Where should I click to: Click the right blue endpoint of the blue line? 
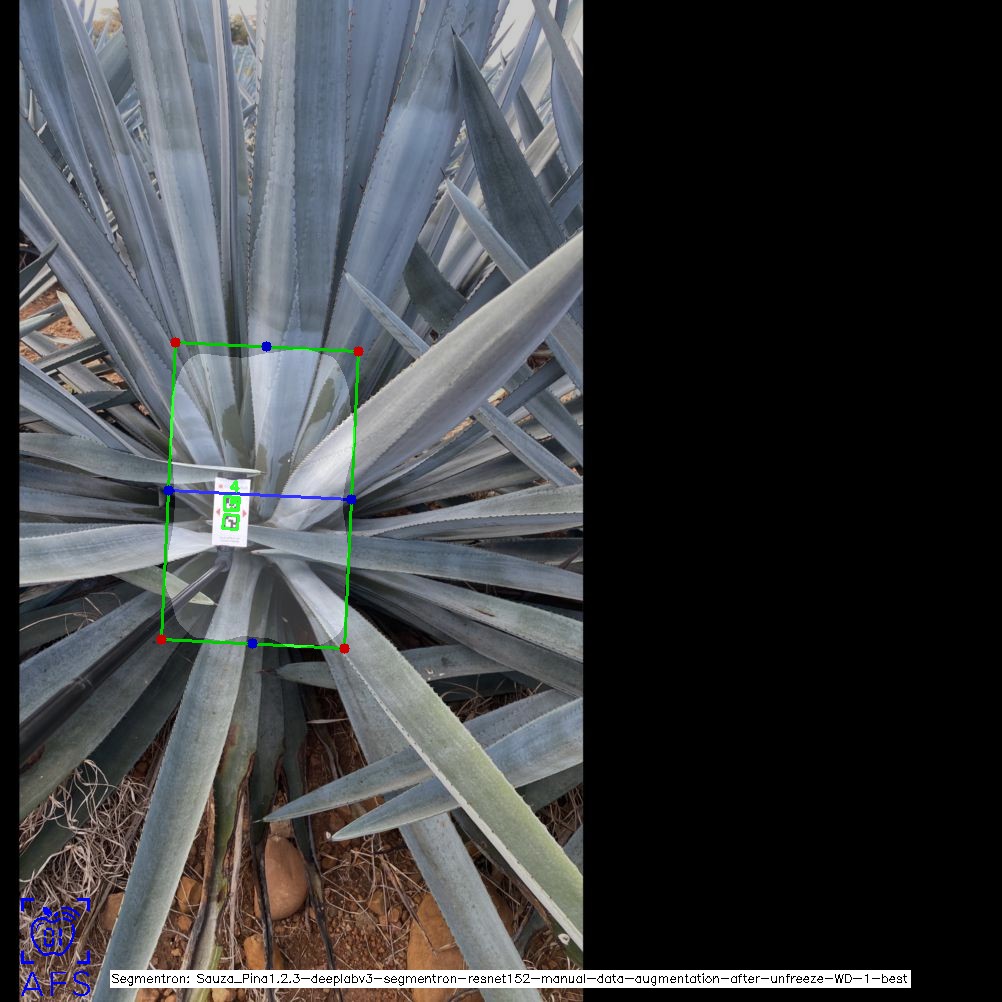pyautogui.click(x=351, y=500)
